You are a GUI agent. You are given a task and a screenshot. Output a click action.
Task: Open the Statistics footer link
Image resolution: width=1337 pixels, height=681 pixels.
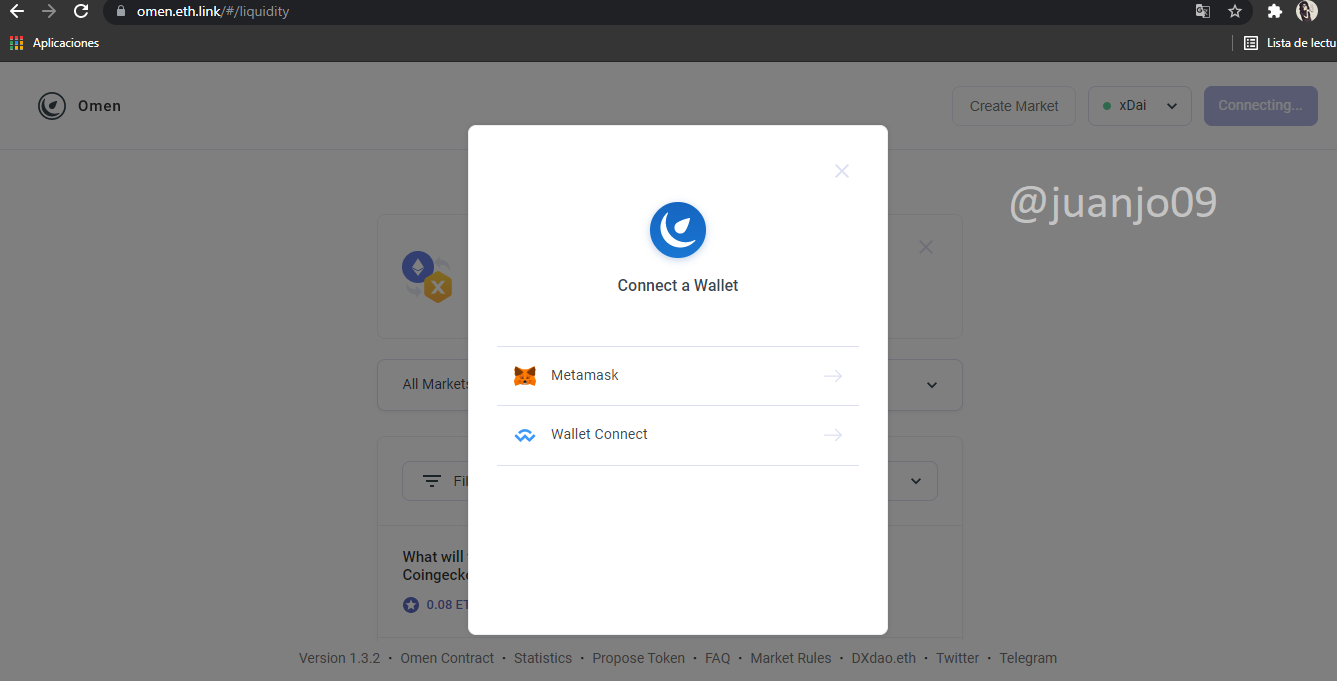(543, 658)
